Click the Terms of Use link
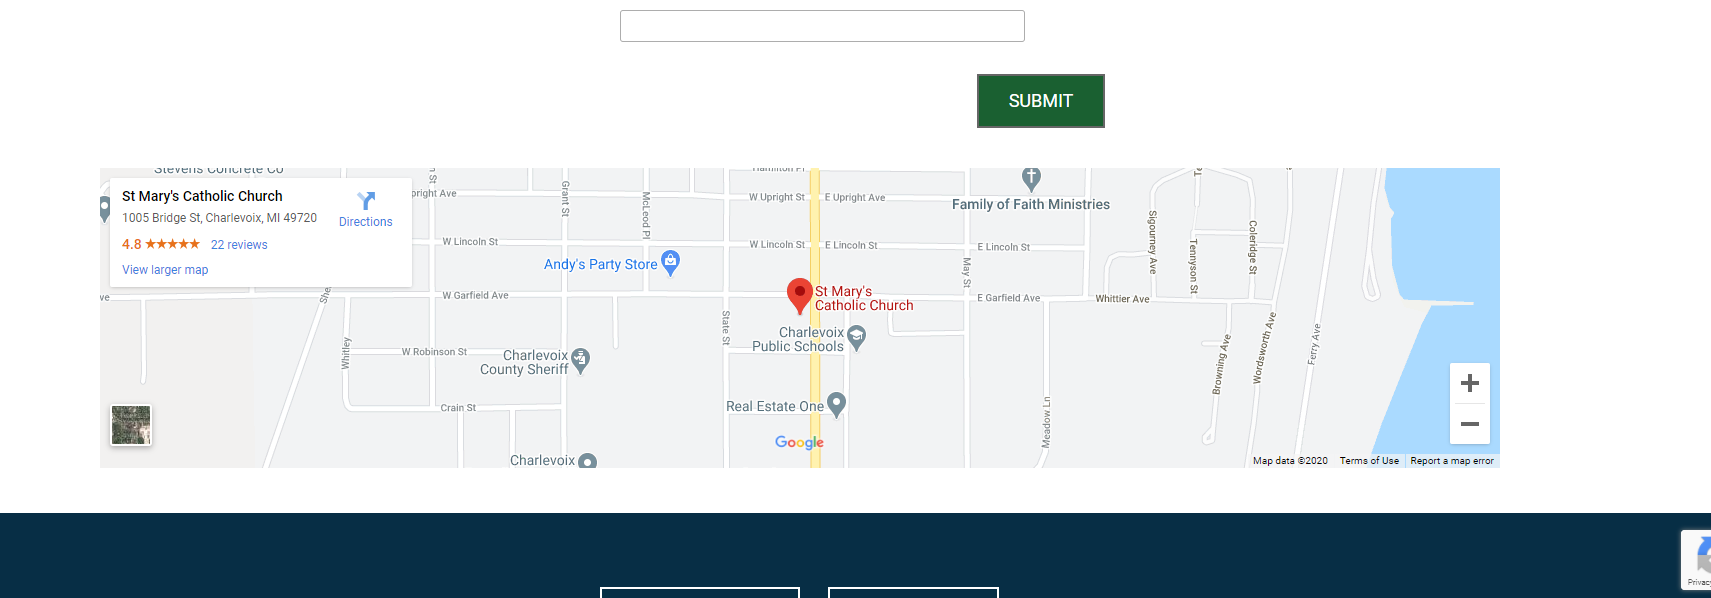Viewport: 1711px width, 598px height. coord(1369,461)
